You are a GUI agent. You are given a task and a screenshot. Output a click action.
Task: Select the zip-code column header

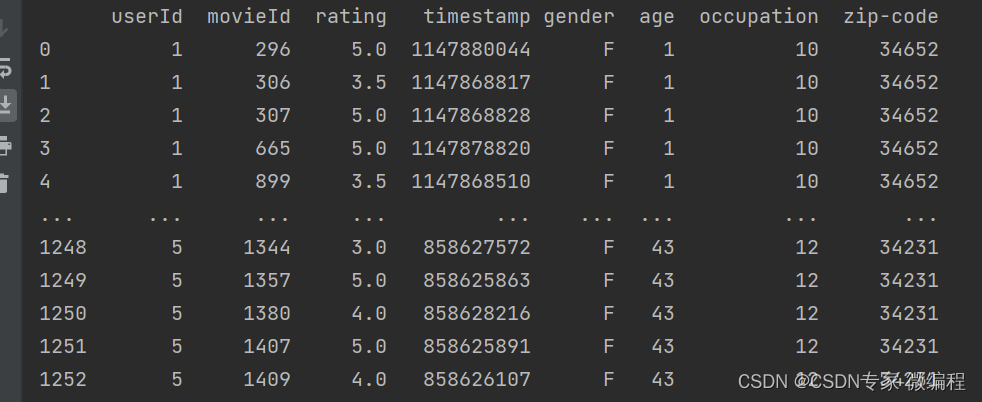pos(891,18)
